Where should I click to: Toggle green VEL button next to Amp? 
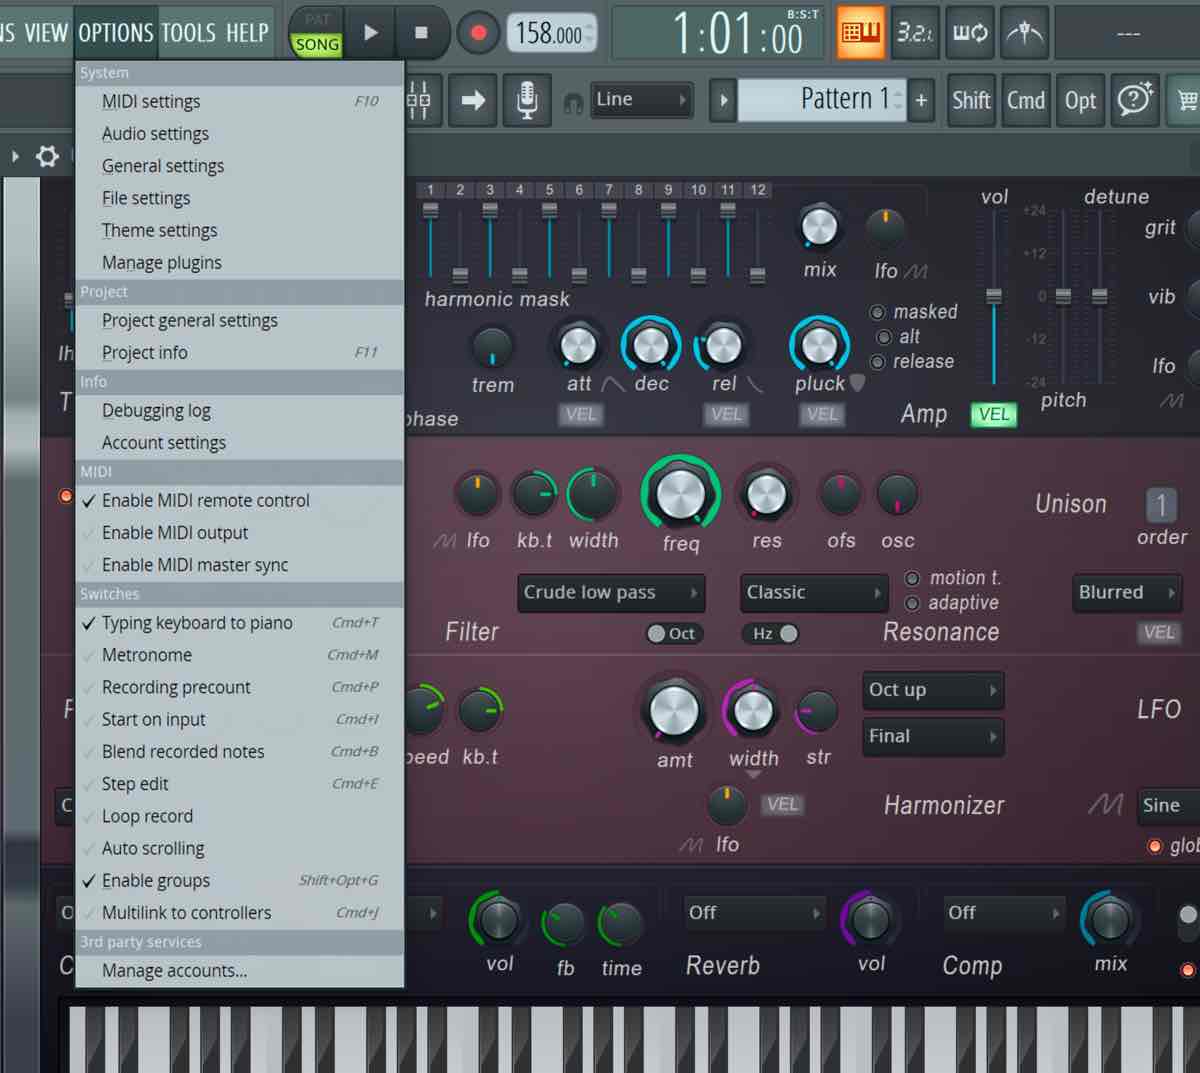[x=993, y=414]
